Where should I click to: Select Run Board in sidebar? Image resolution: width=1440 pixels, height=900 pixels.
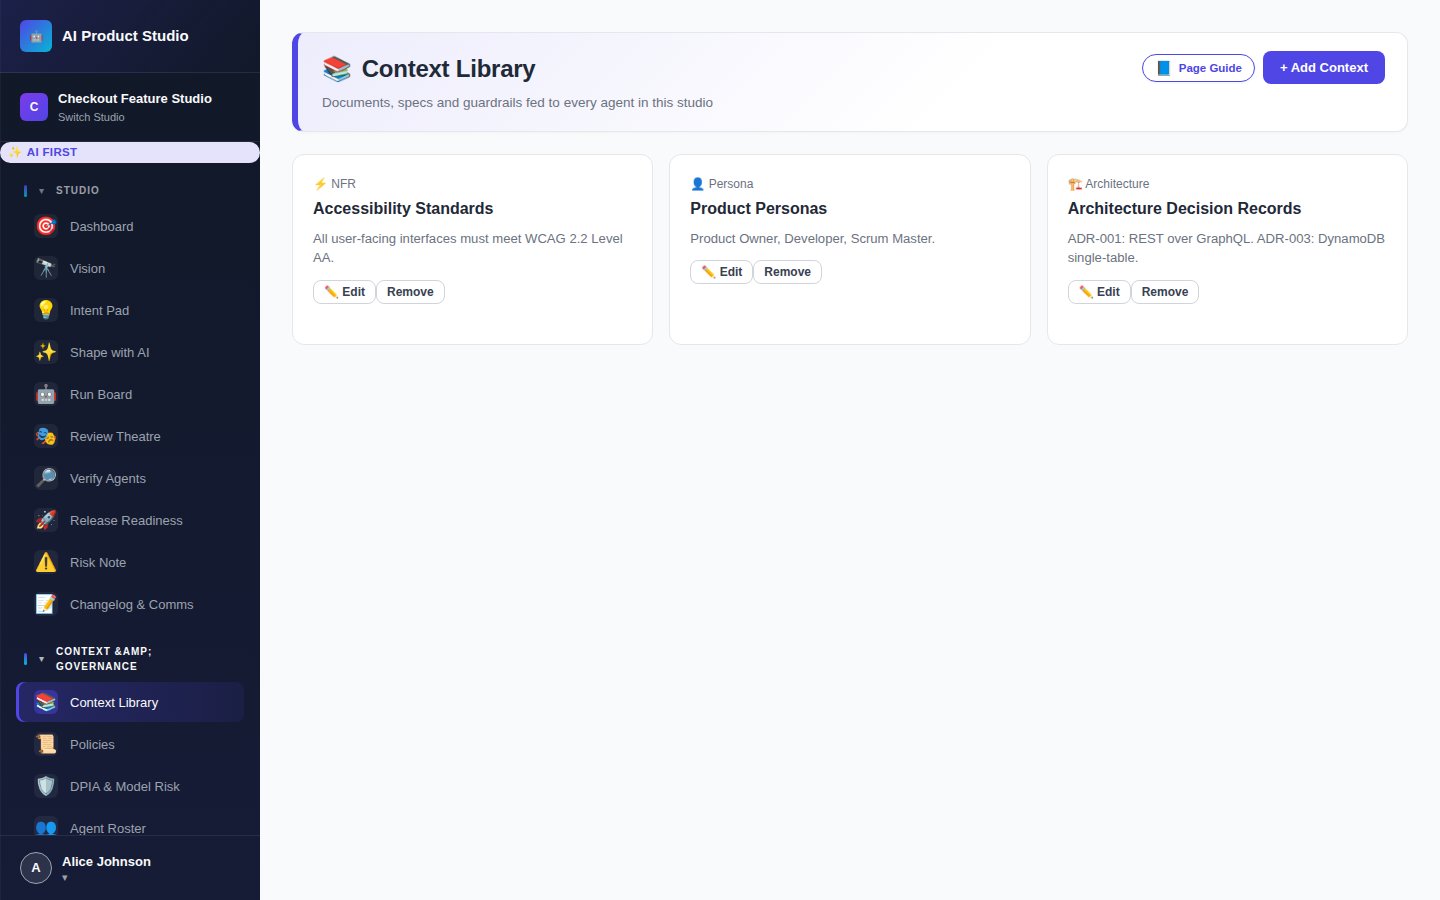[130, 394]
